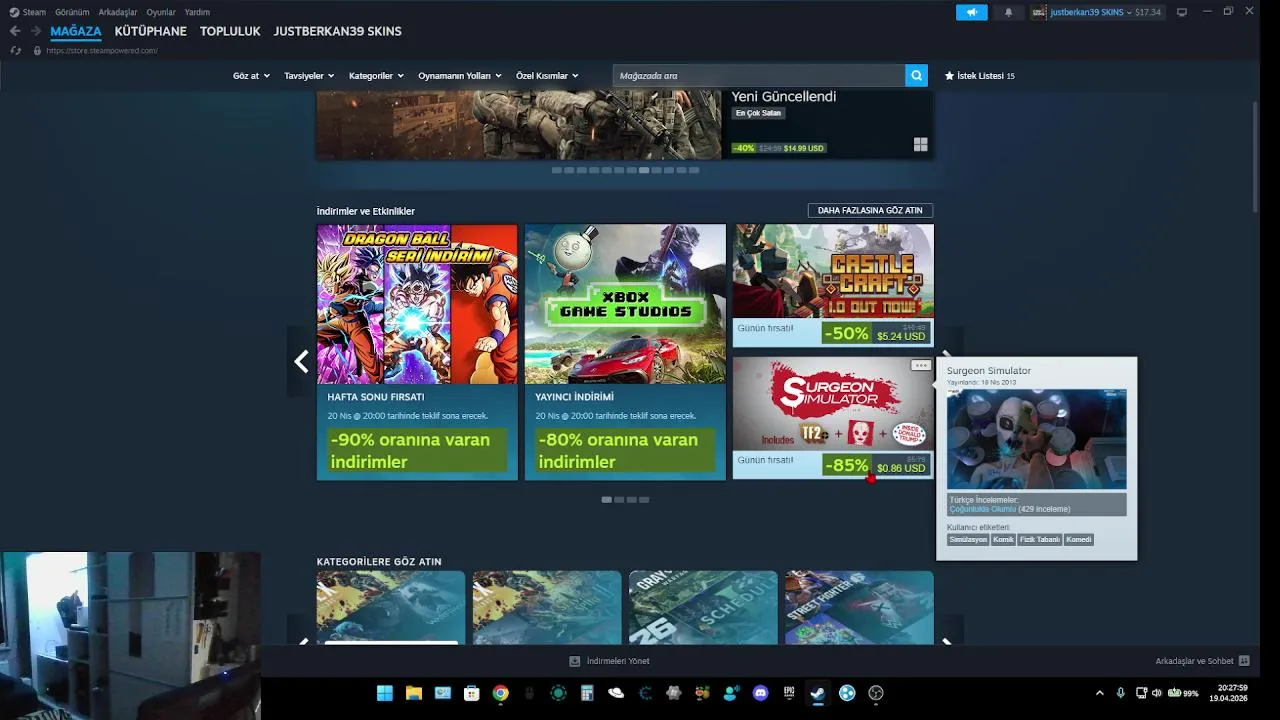Click the Mağazada ara search field
This screenshot has height=720, width=1280.
[x=759, y=76]
